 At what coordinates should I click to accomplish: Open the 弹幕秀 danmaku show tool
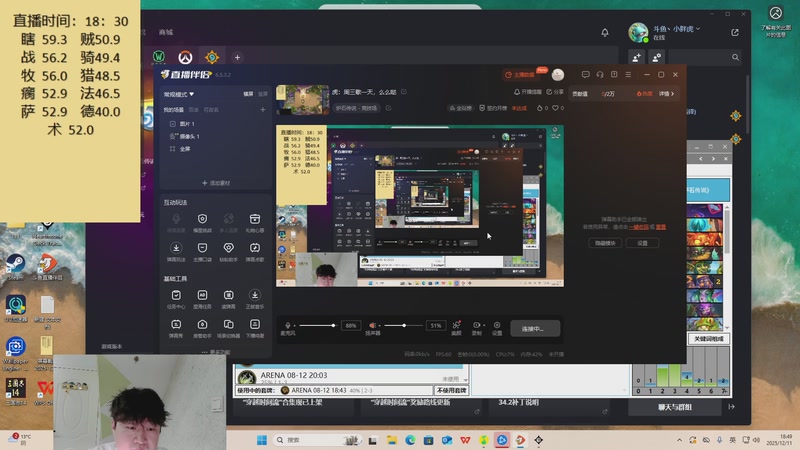tap(176, 324)
